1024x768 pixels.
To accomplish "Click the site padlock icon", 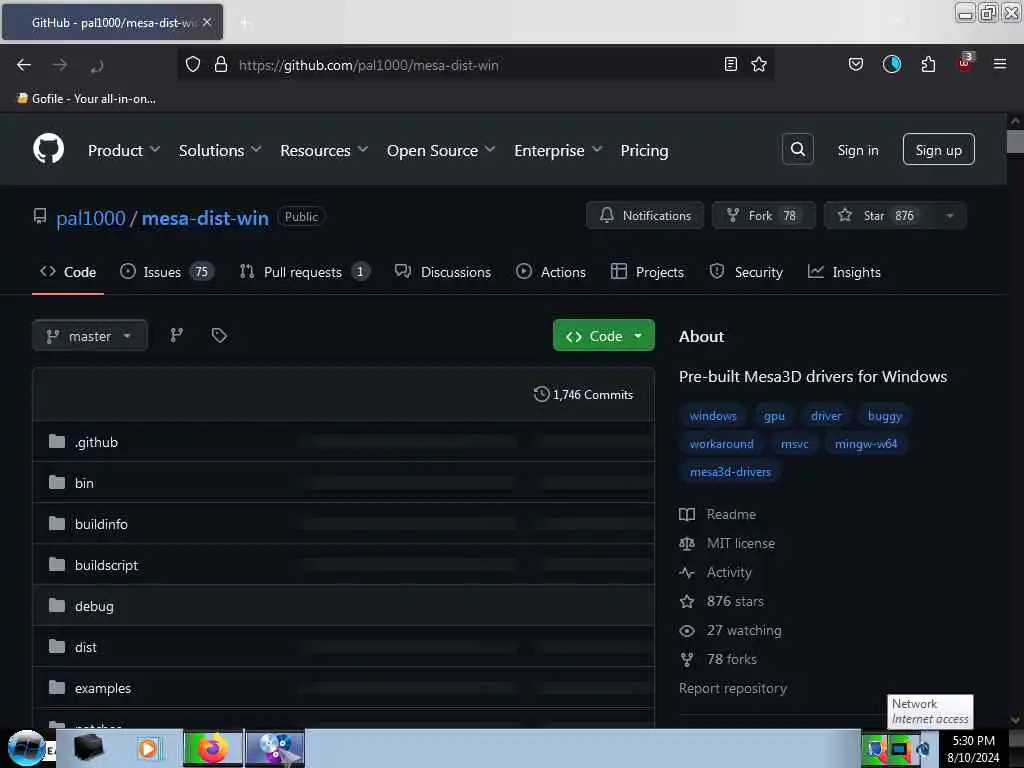I will coord(221,65).
